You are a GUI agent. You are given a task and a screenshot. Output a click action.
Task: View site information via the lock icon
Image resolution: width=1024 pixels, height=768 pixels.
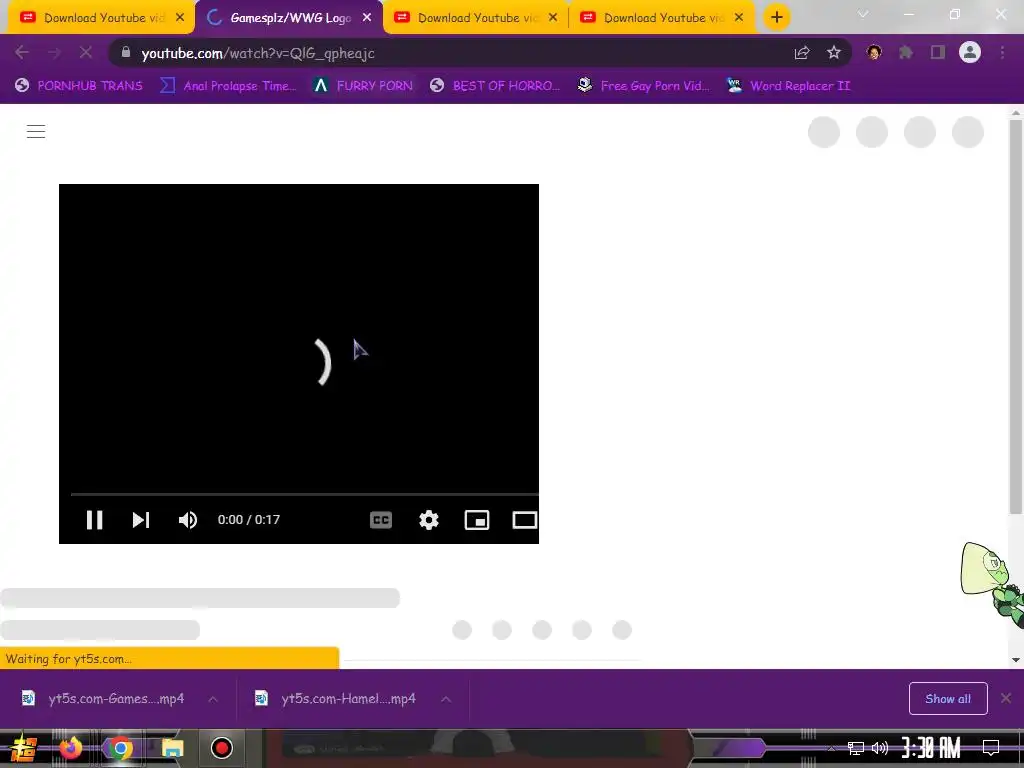(126, 52)
